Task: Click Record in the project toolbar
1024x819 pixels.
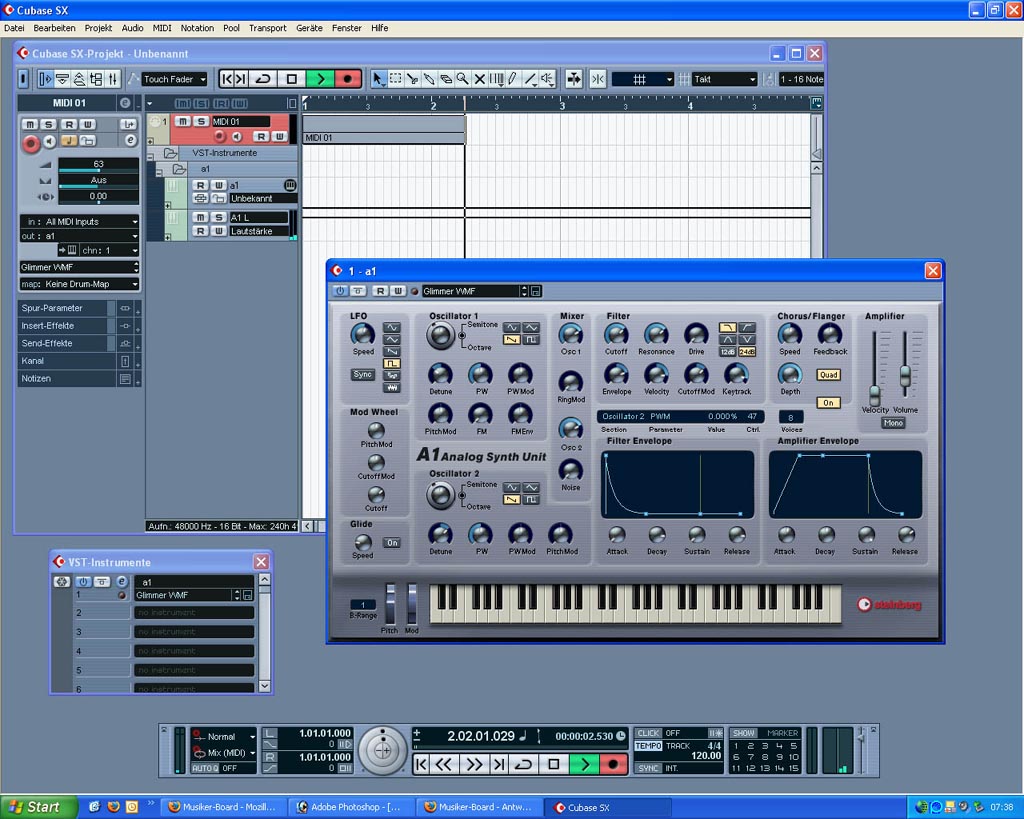Action: point(348,79)
